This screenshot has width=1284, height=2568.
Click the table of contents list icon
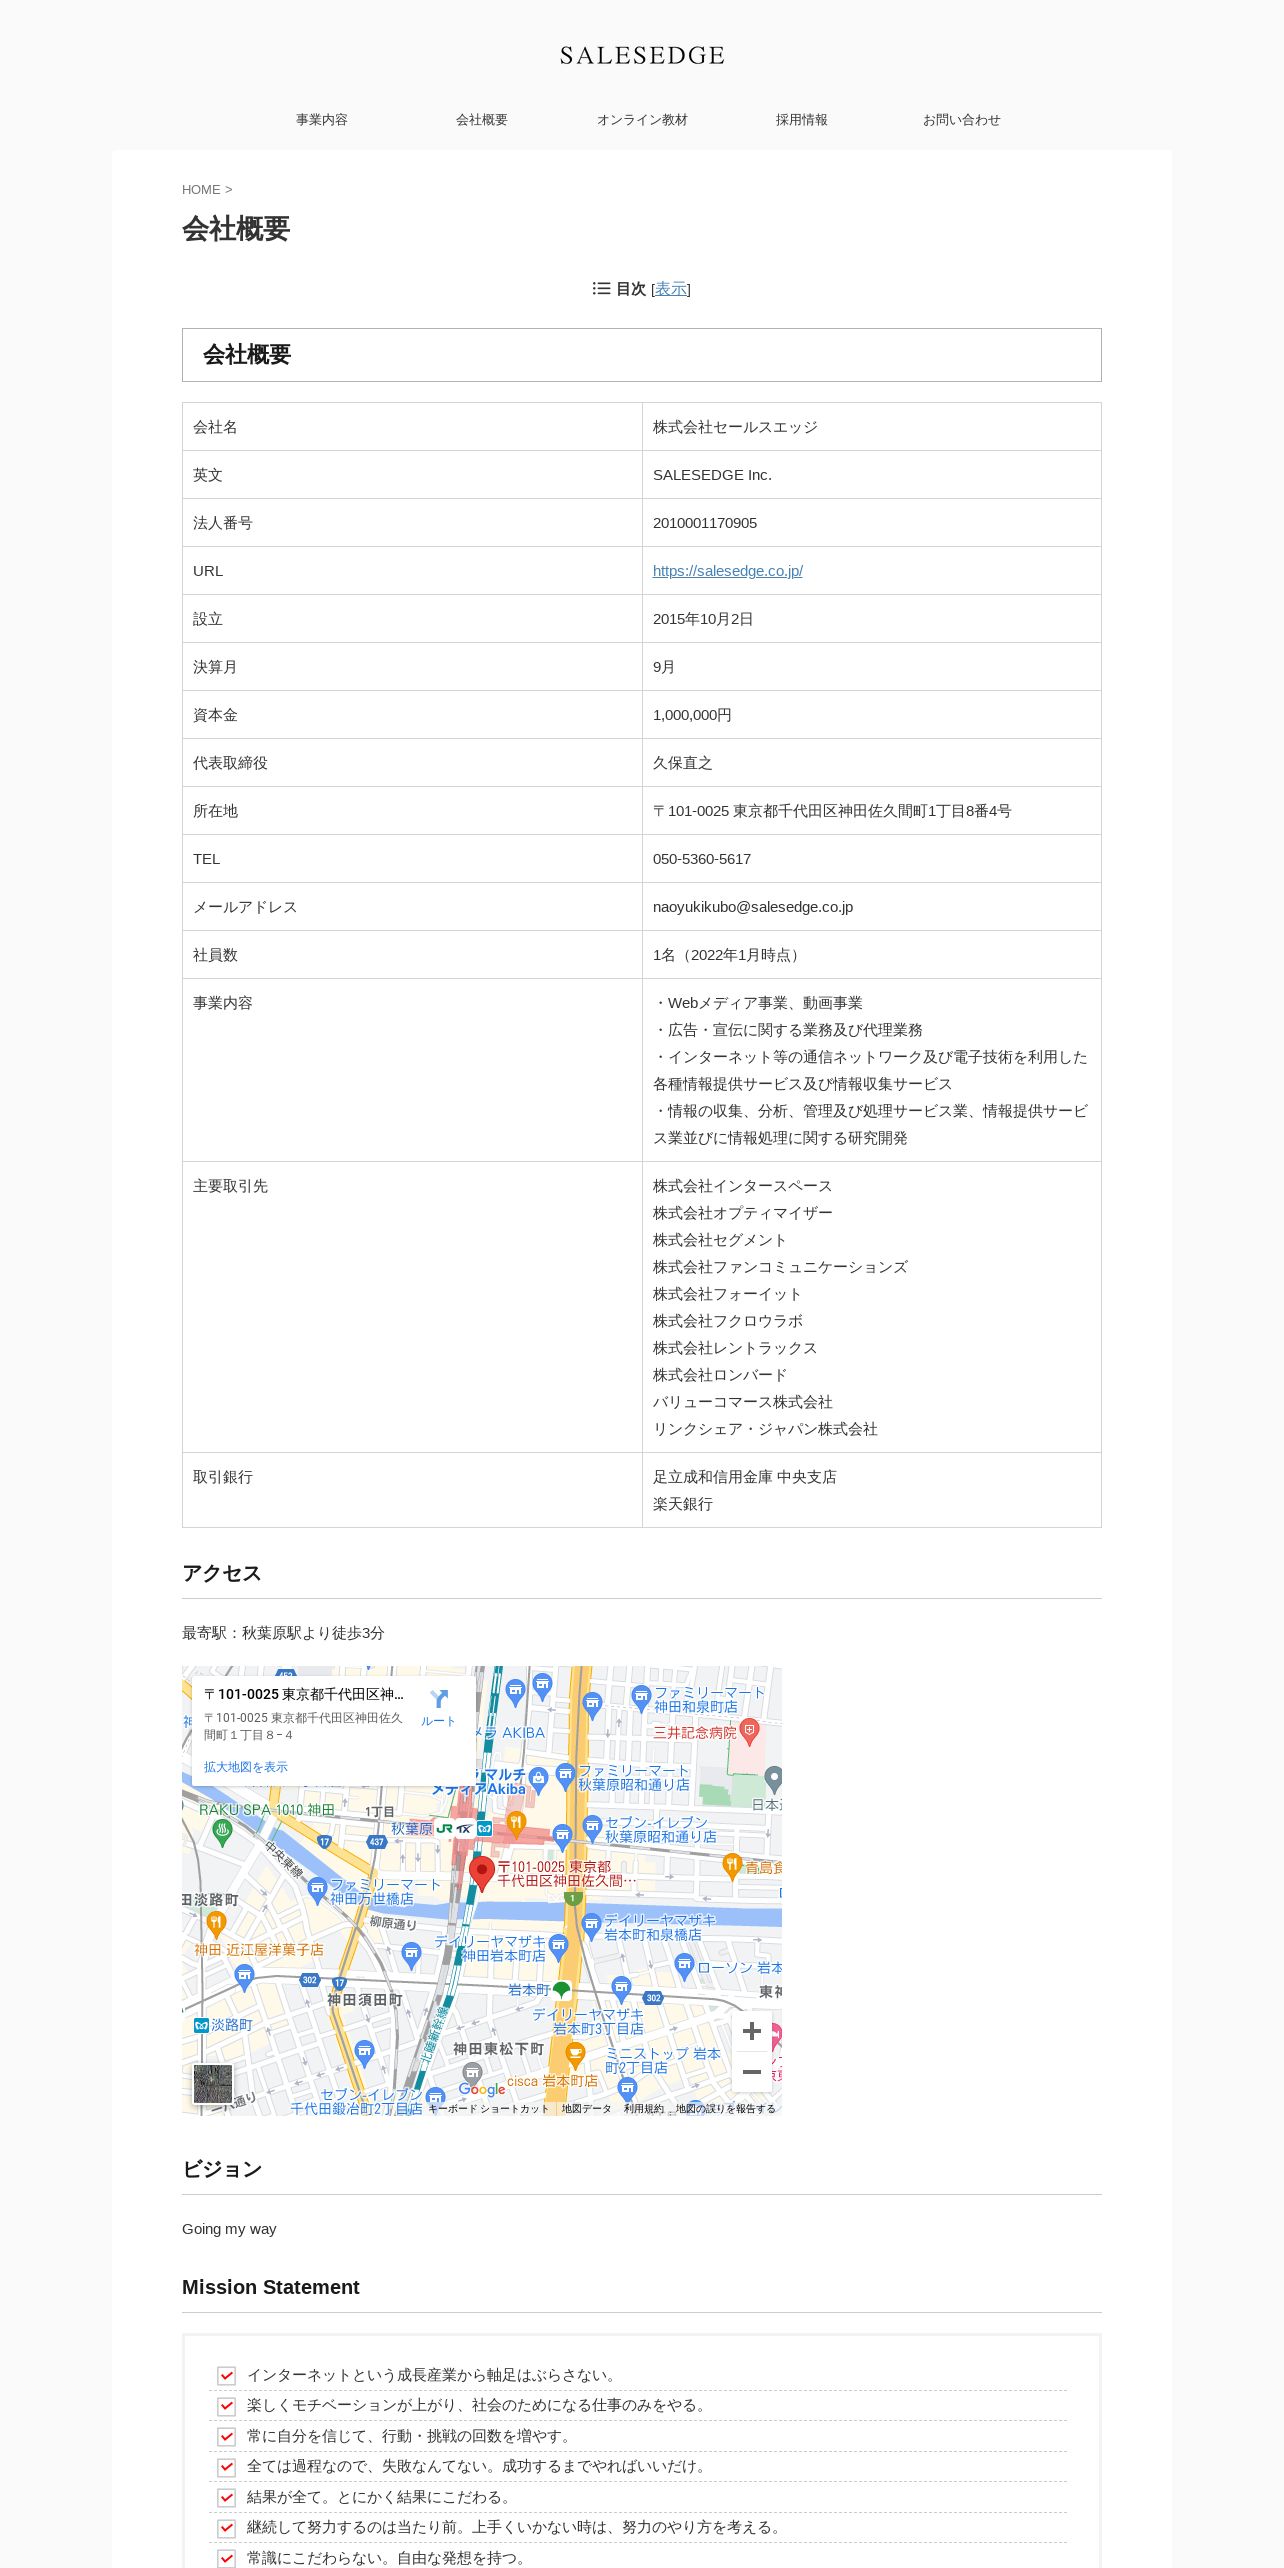tap(601, 288)
